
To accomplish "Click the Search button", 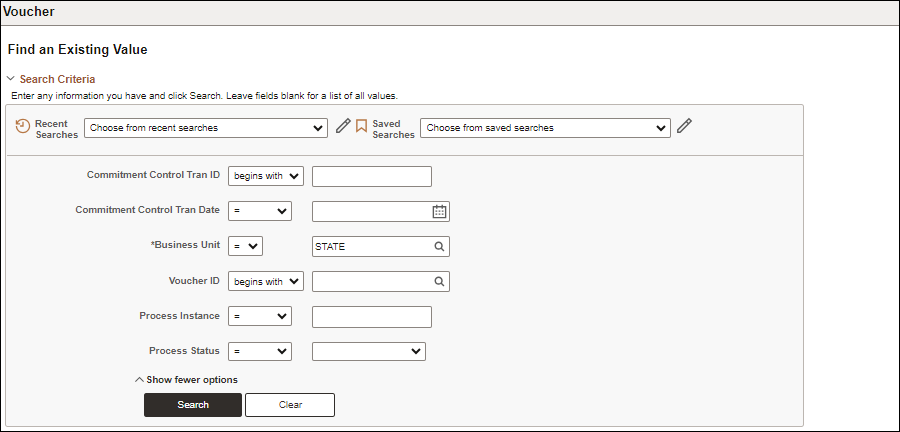I will [x=193, y=404].
